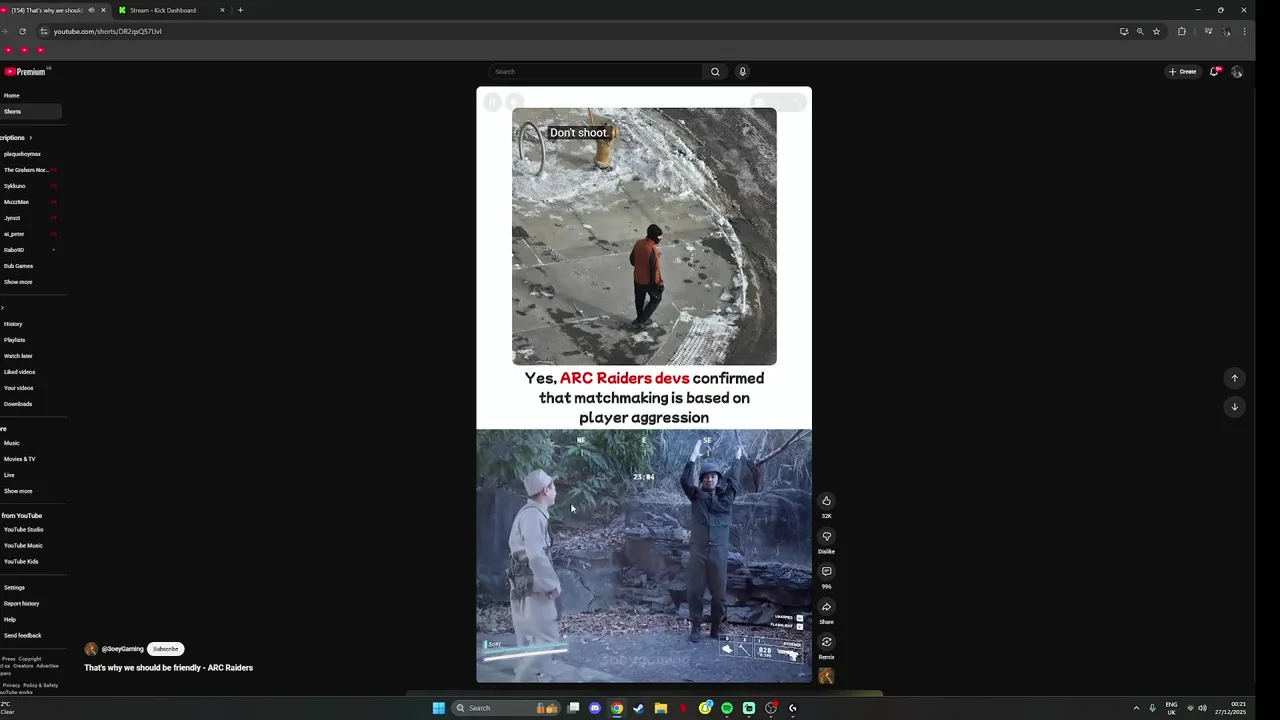This screenshot has height=720, width=1280.
Task: Open Live under Explore
Action: tap(9, 475)
